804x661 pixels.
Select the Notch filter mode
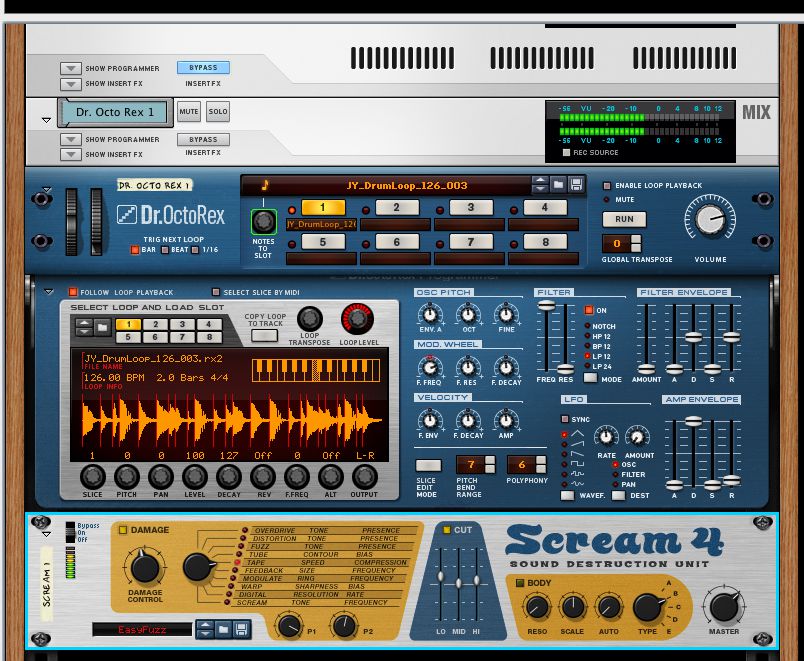point(587,326)
